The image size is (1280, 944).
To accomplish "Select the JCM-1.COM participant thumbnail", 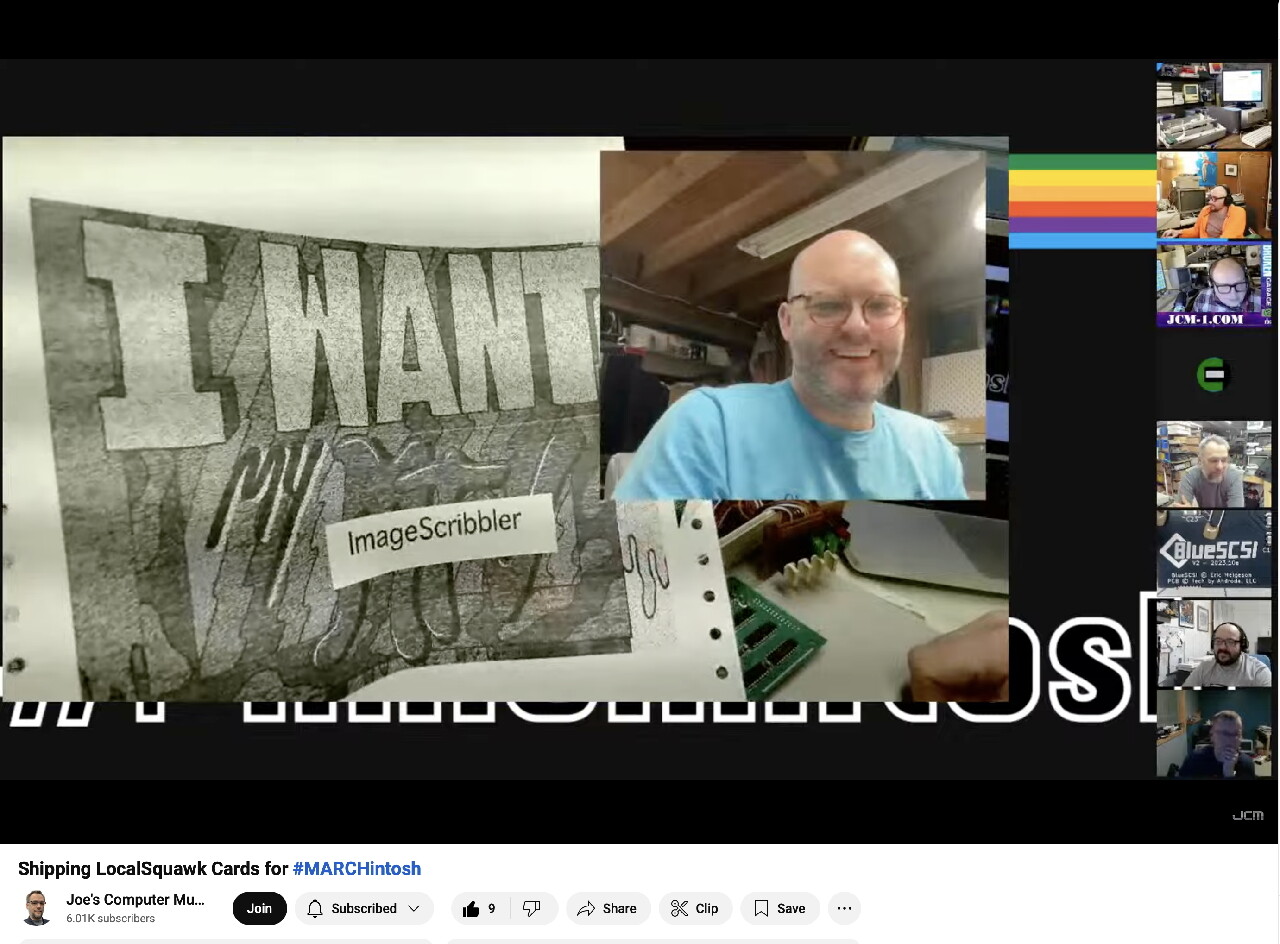I will [x=1213, y=285].
